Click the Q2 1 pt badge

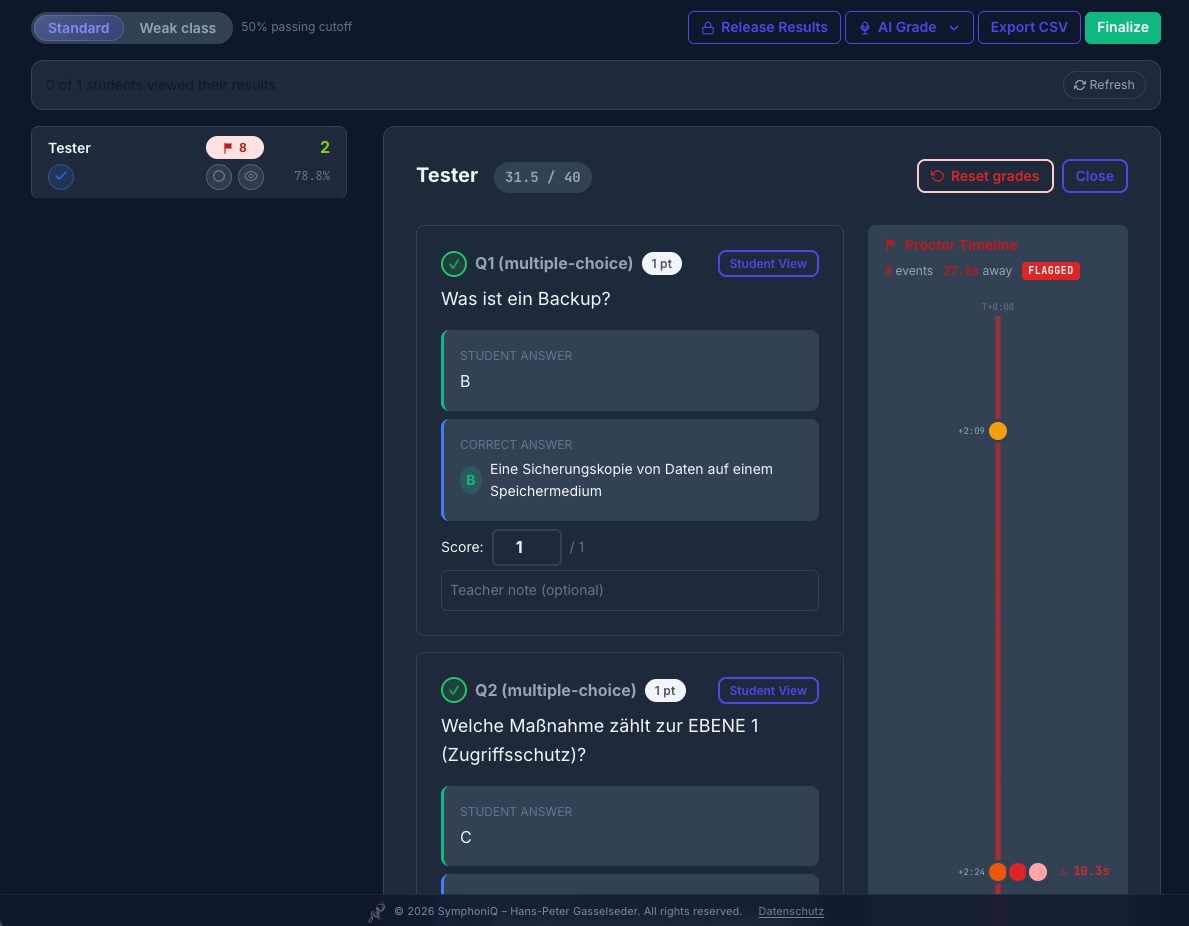coord(665,691)
